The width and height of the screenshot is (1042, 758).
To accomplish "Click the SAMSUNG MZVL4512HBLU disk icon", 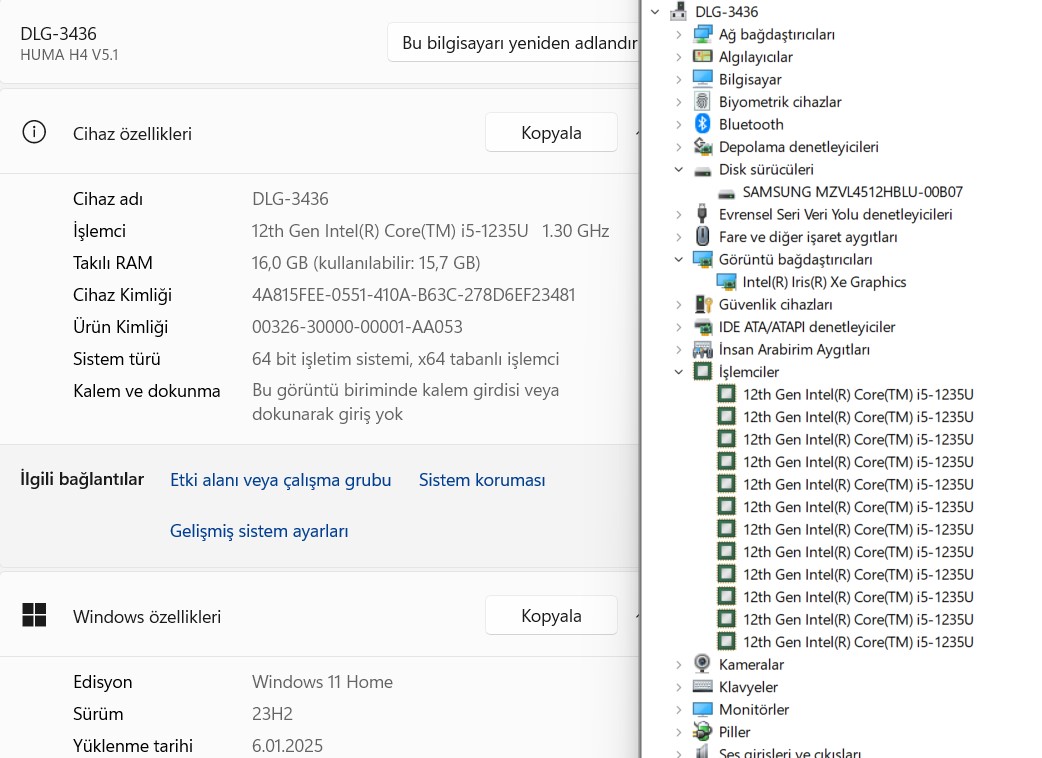I will point(726,193).
